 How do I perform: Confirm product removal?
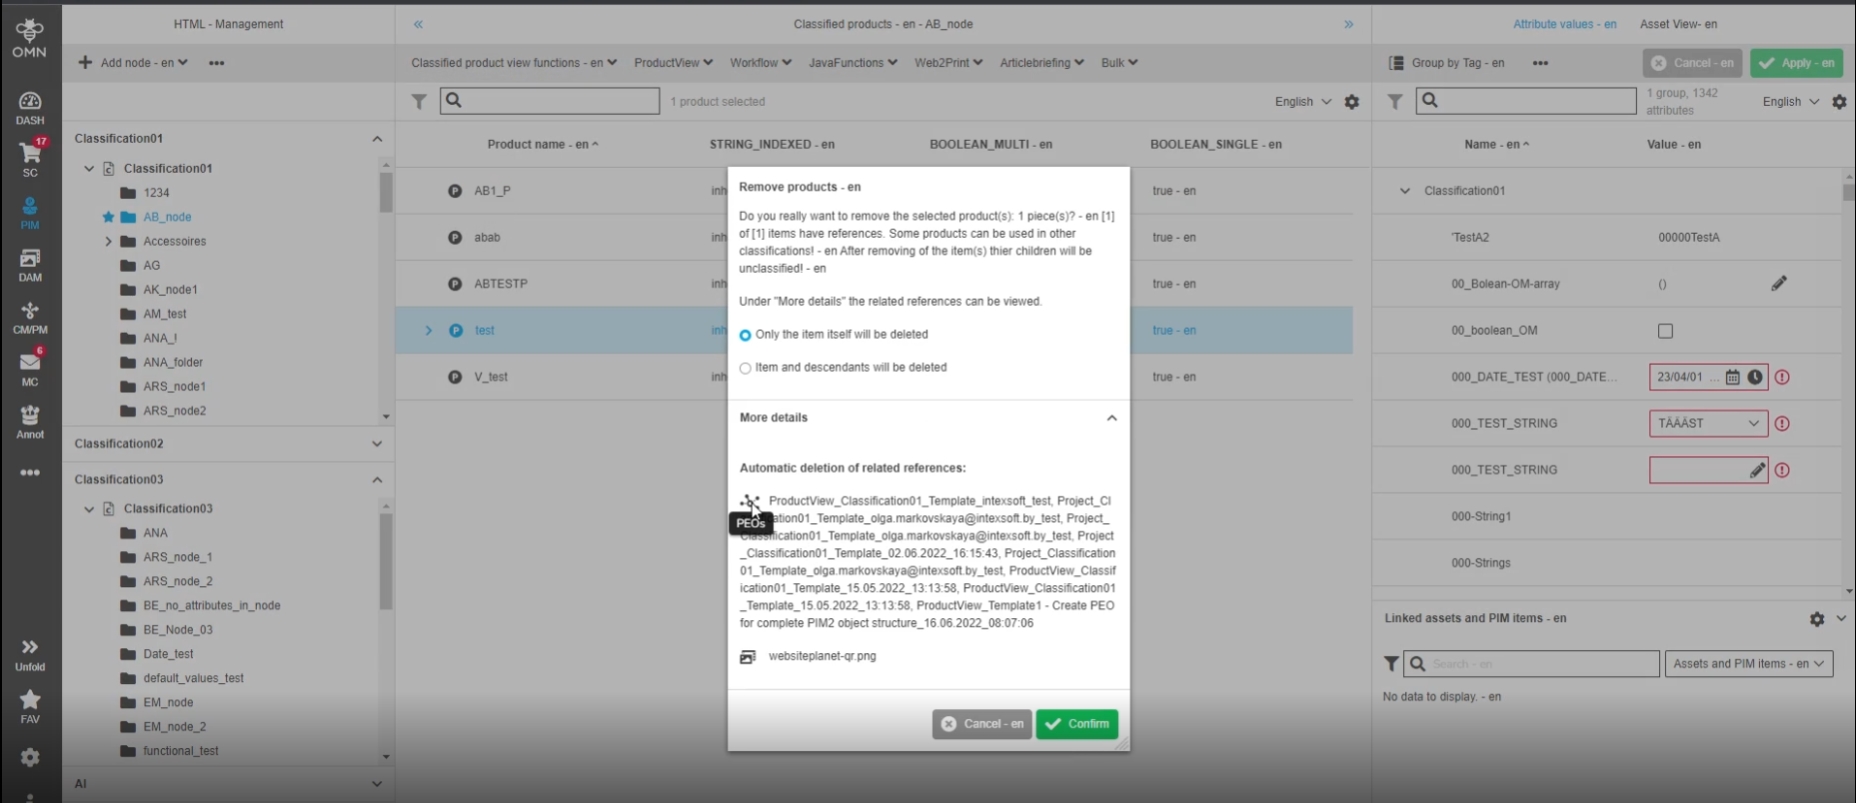[1077, 724]
